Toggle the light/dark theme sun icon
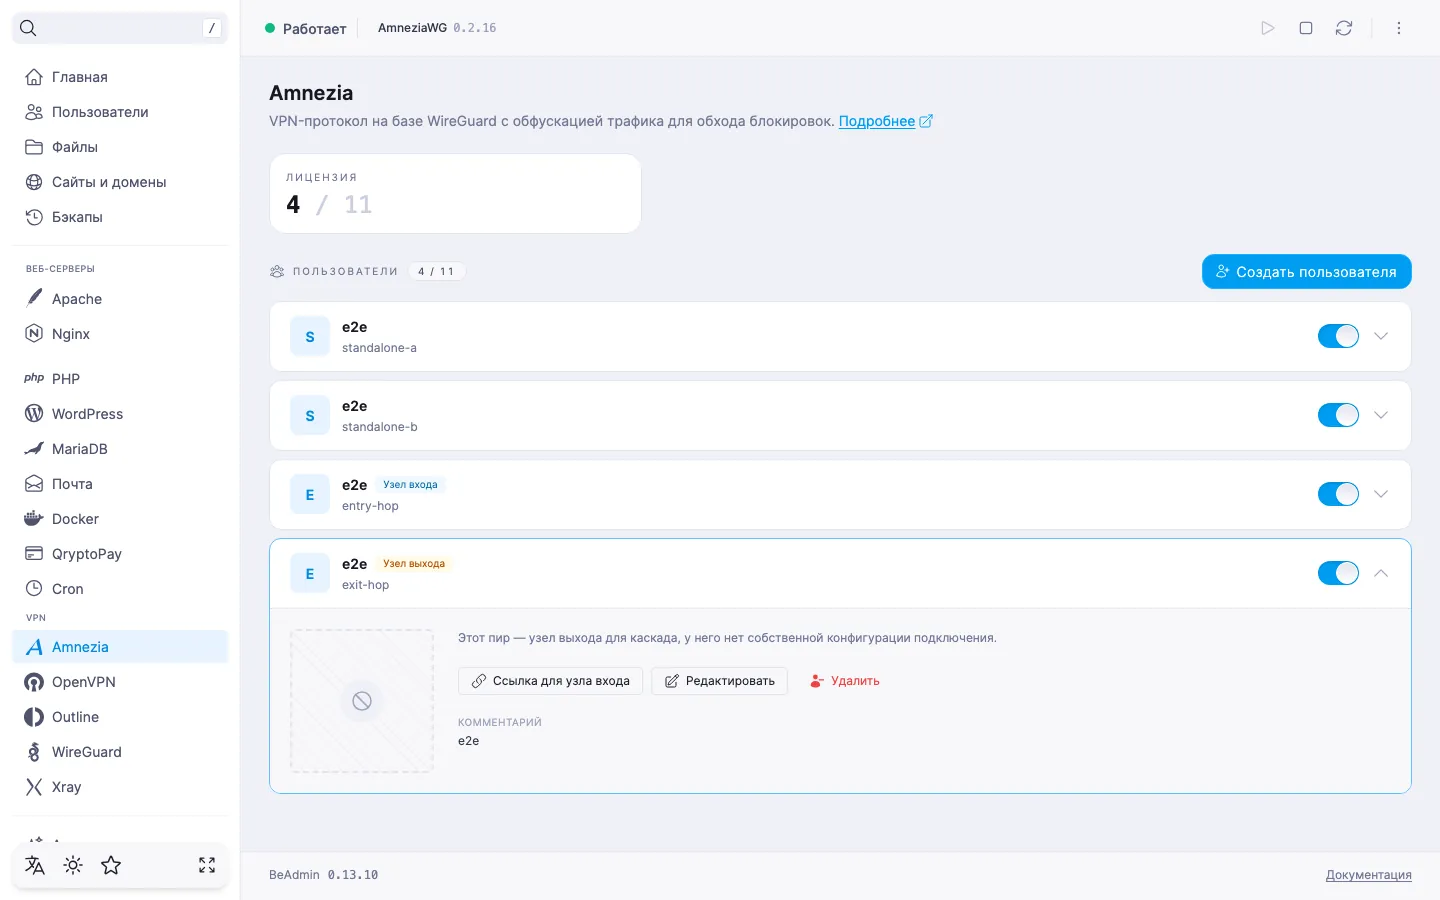 click(73, 865)
